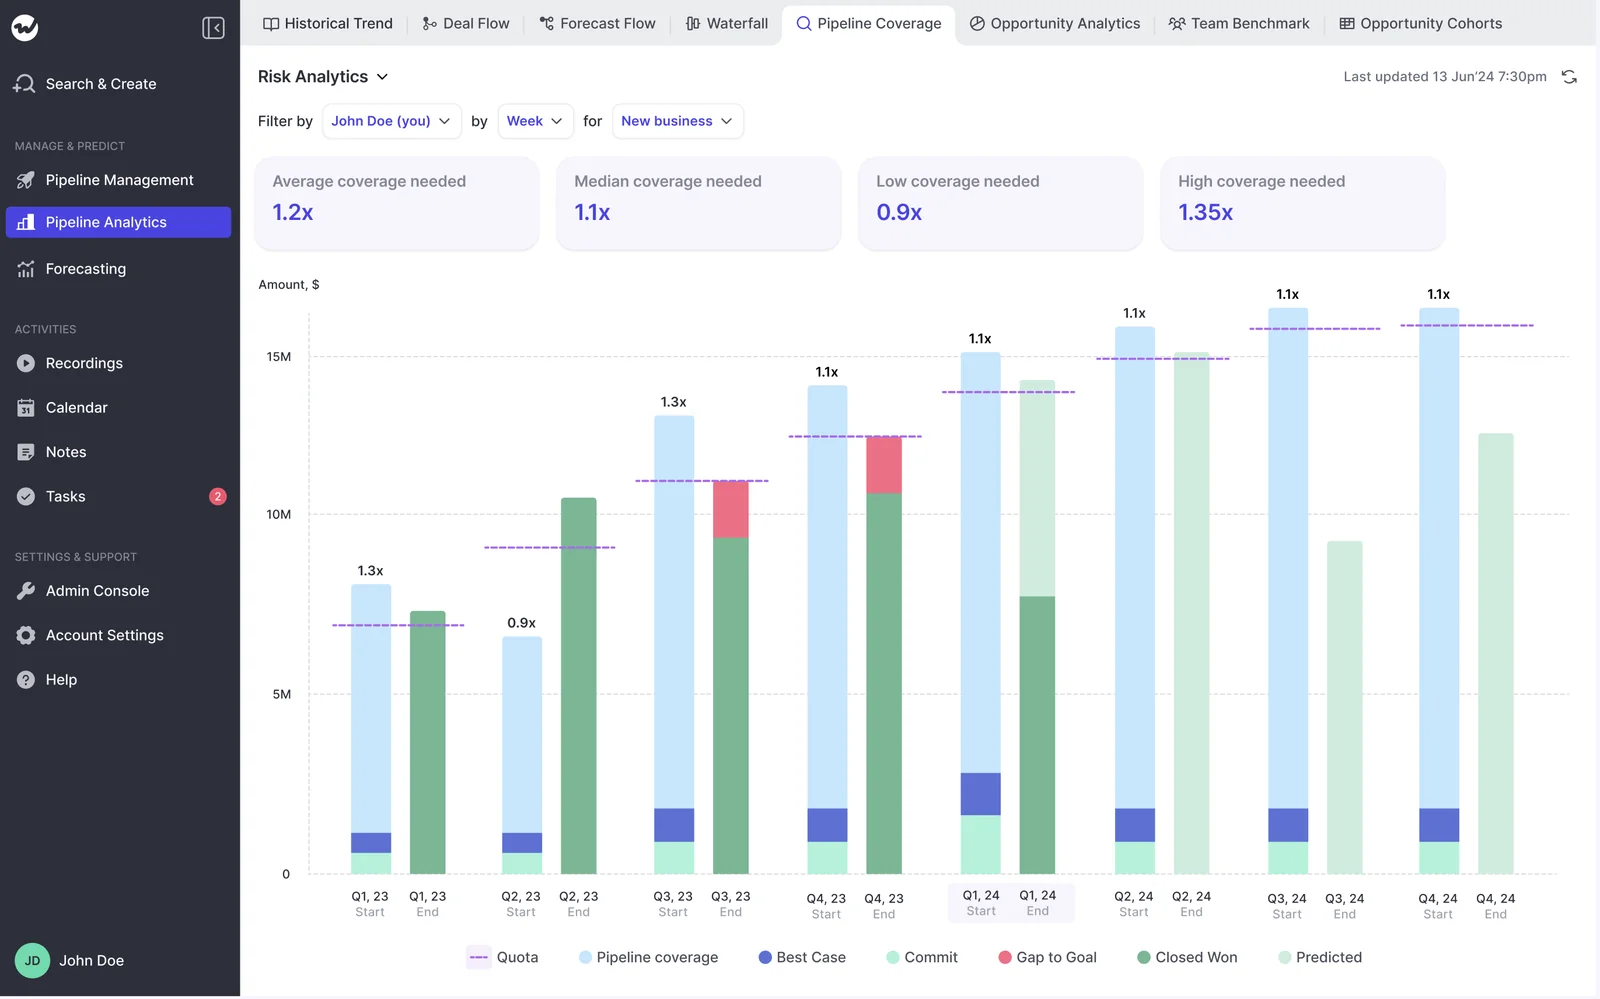
Task: Click the Median coverage needed card
Action: pos(698,203)
